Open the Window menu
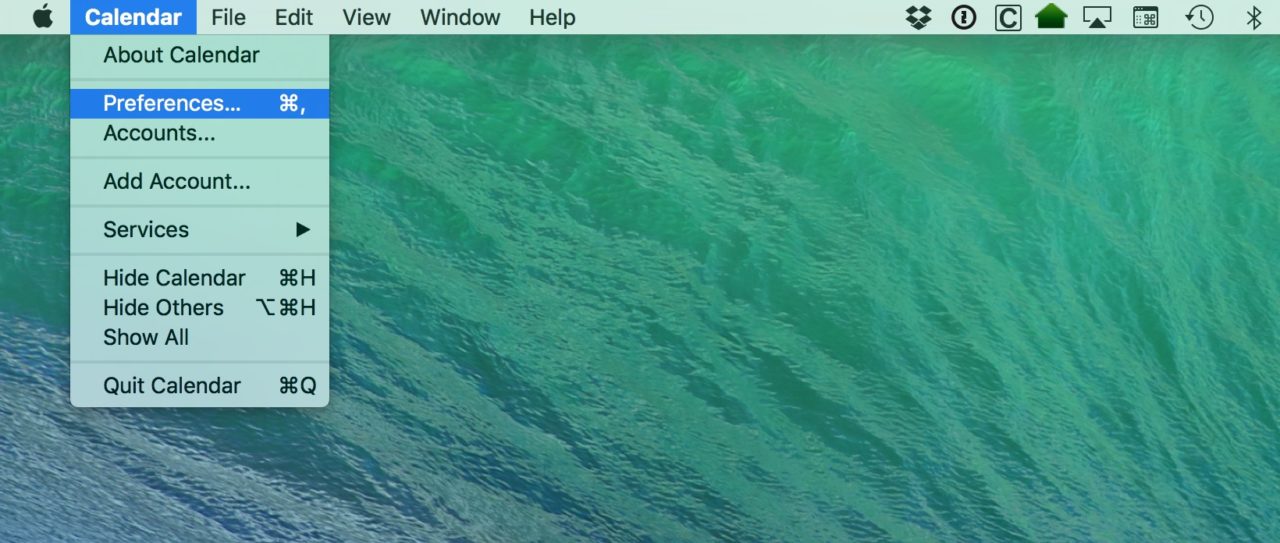 tap(460, 17)
